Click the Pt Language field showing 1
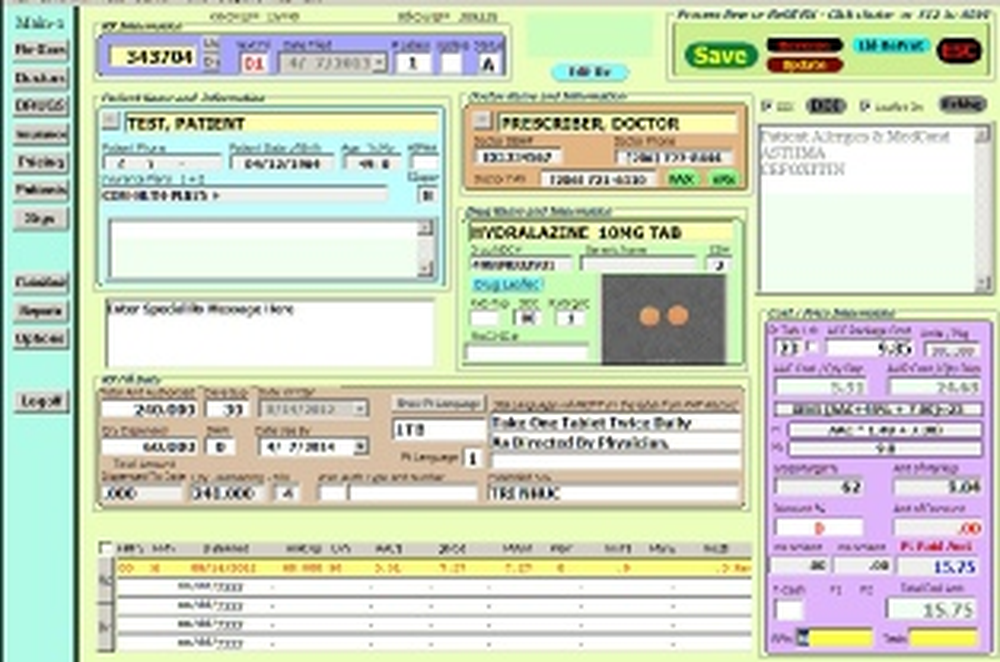1000x662 pixels. pyautogui.click(x=473, y=458)
